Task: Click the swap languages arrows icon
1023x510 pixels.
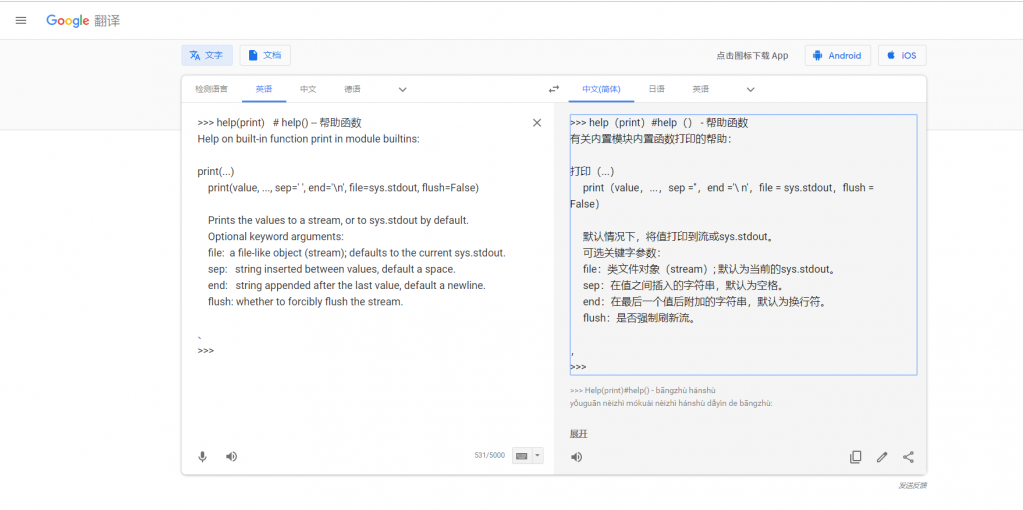Action: [x=554, y=89]
